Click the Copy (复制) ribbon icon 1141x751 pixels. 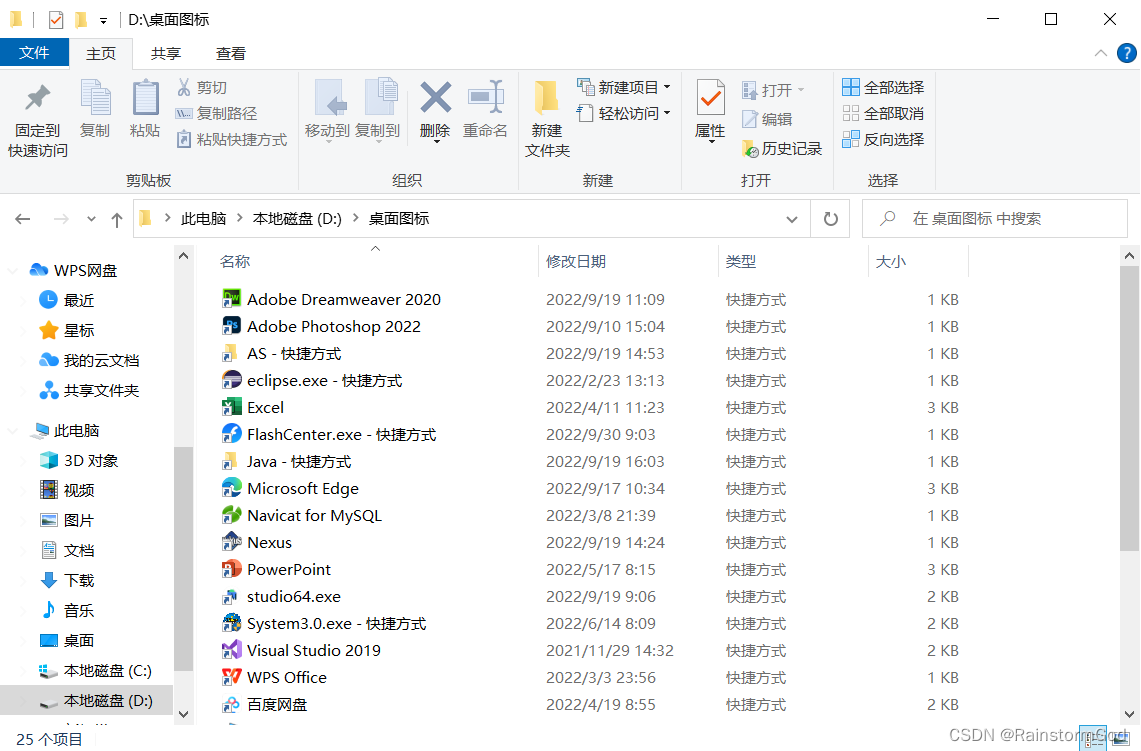click(95, 98)
